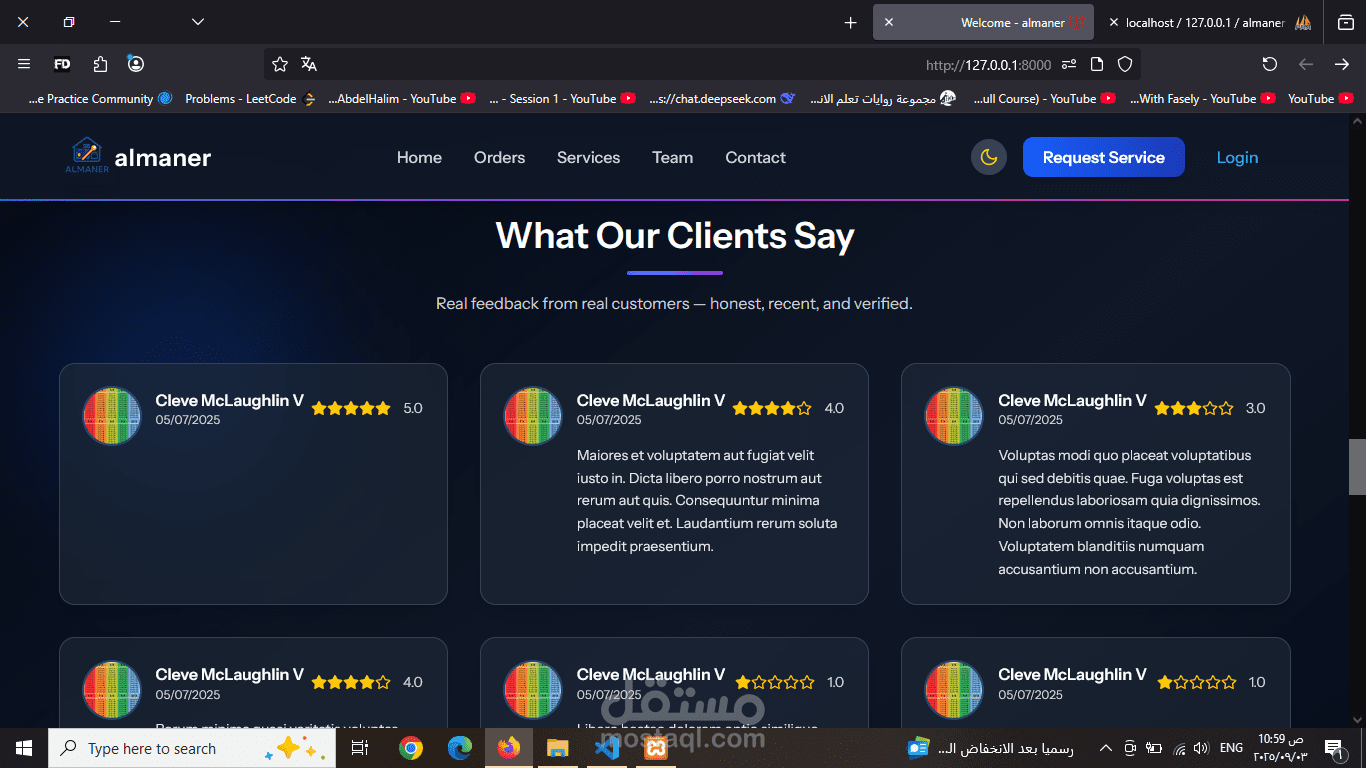Switch the ENG input language indicator
This screenshot has width=1366, height=768.
click(1232, 748)
